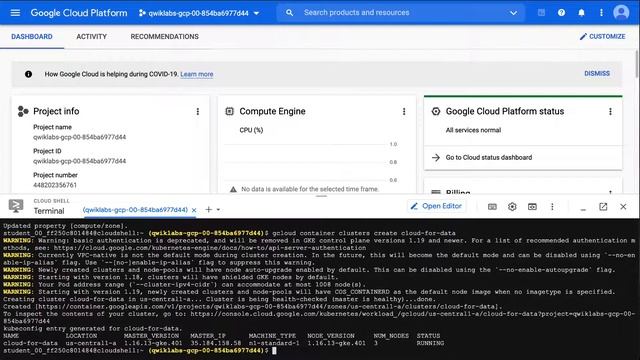
Task: Close the Cloud Shell panel
Action: click(623, 207)
